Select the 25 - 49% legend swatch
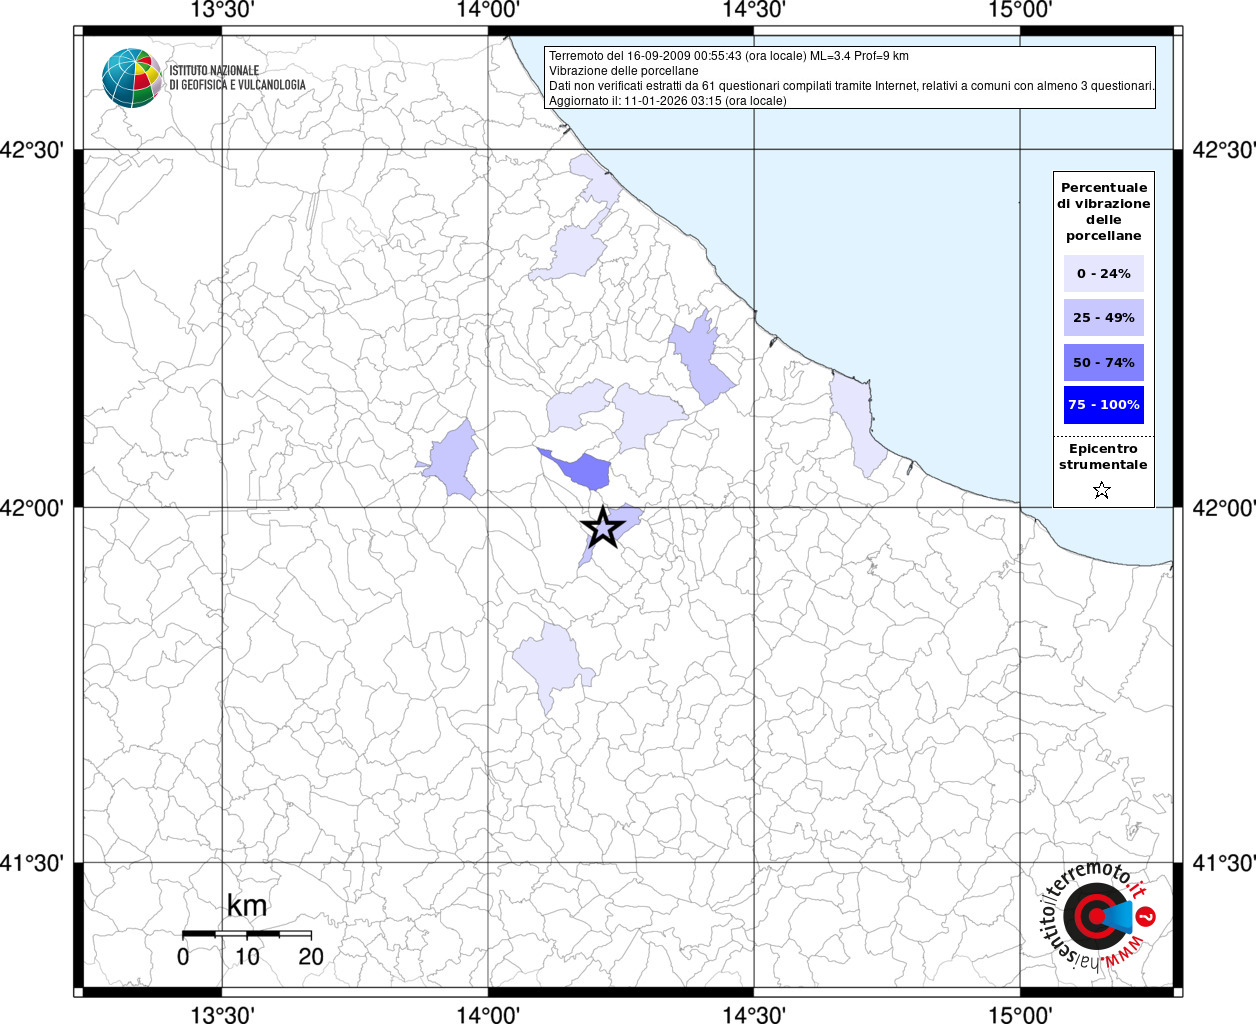The width and height of the screenshot is (1256, 1024). click(x=1104, y=317)
